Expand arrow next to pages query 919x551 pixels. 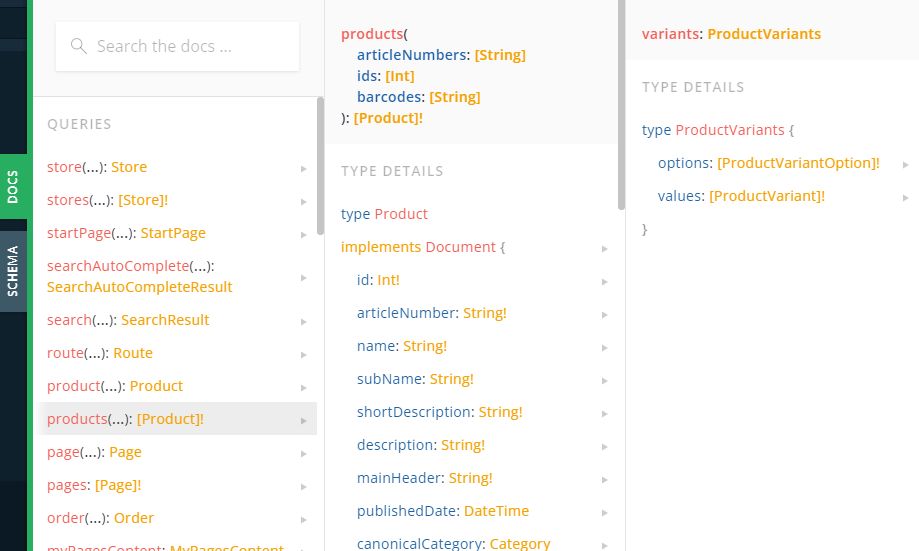point(304,487)
